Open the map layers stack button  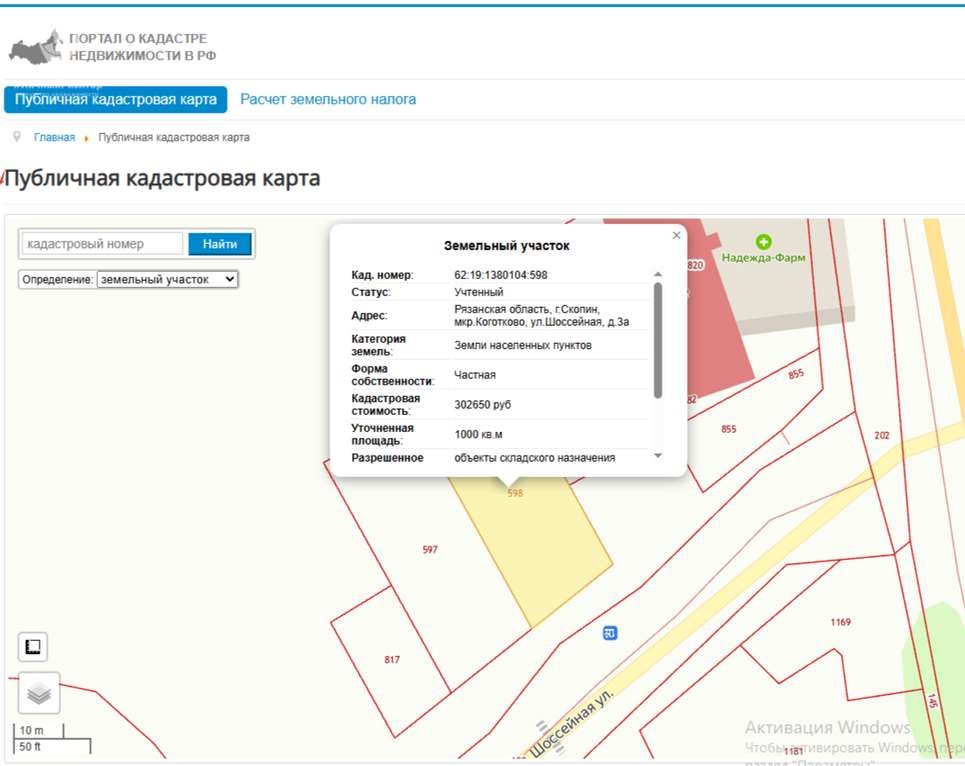pyautogui.click(x=39, y=692)
